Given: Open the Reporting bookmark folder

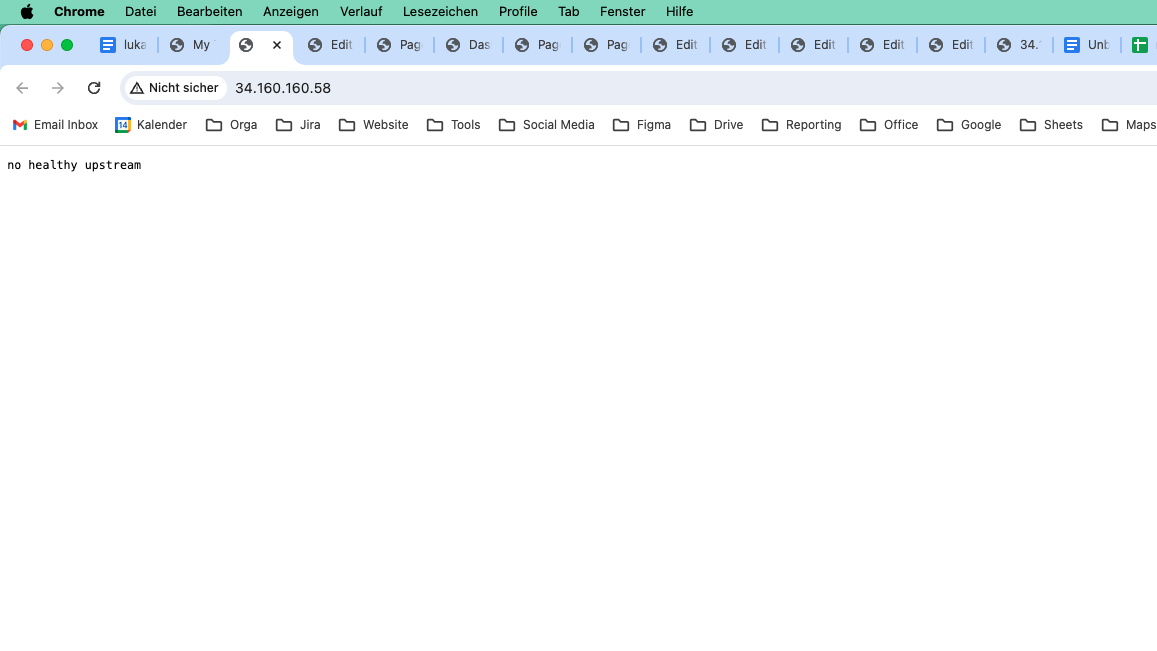Looking at the screenshot, I should click(801, 125).
